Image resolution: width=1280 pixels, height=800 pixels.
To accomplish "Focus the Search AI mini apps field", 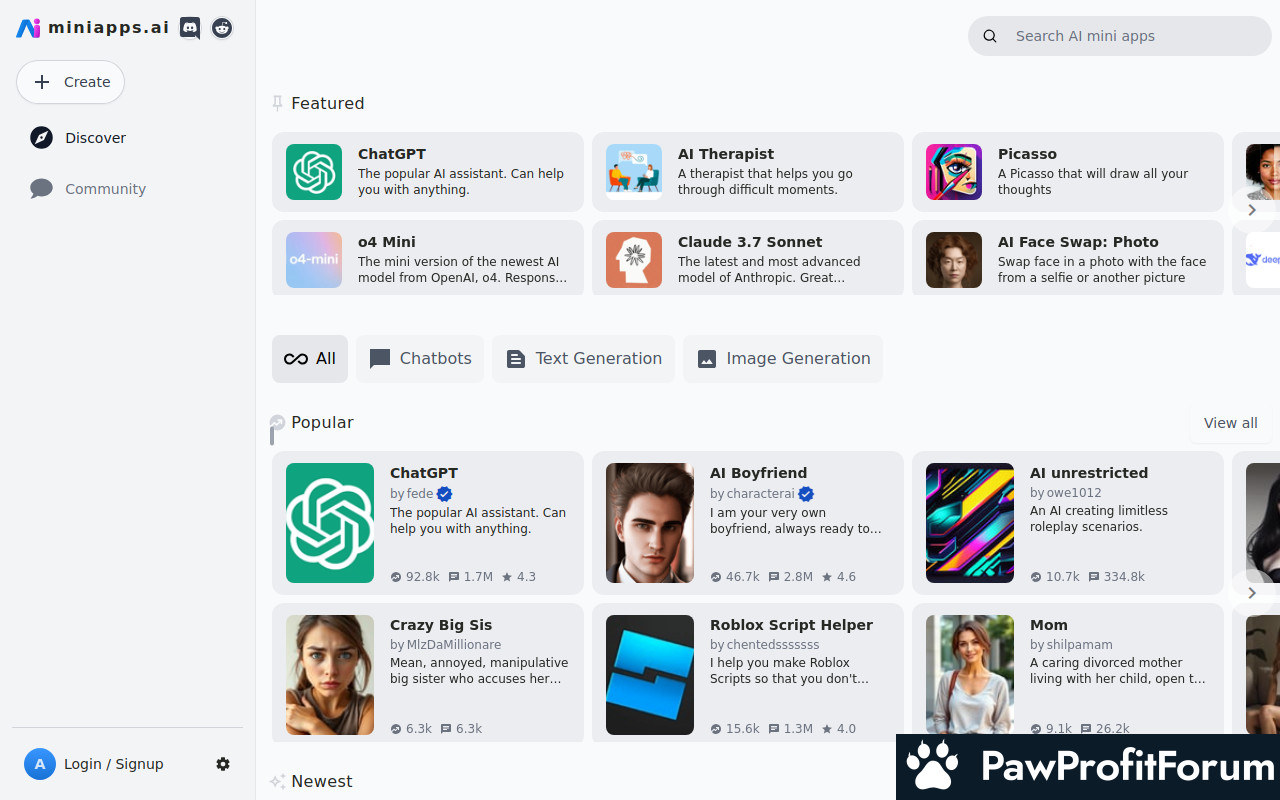I will click(x=1120, y=36).
